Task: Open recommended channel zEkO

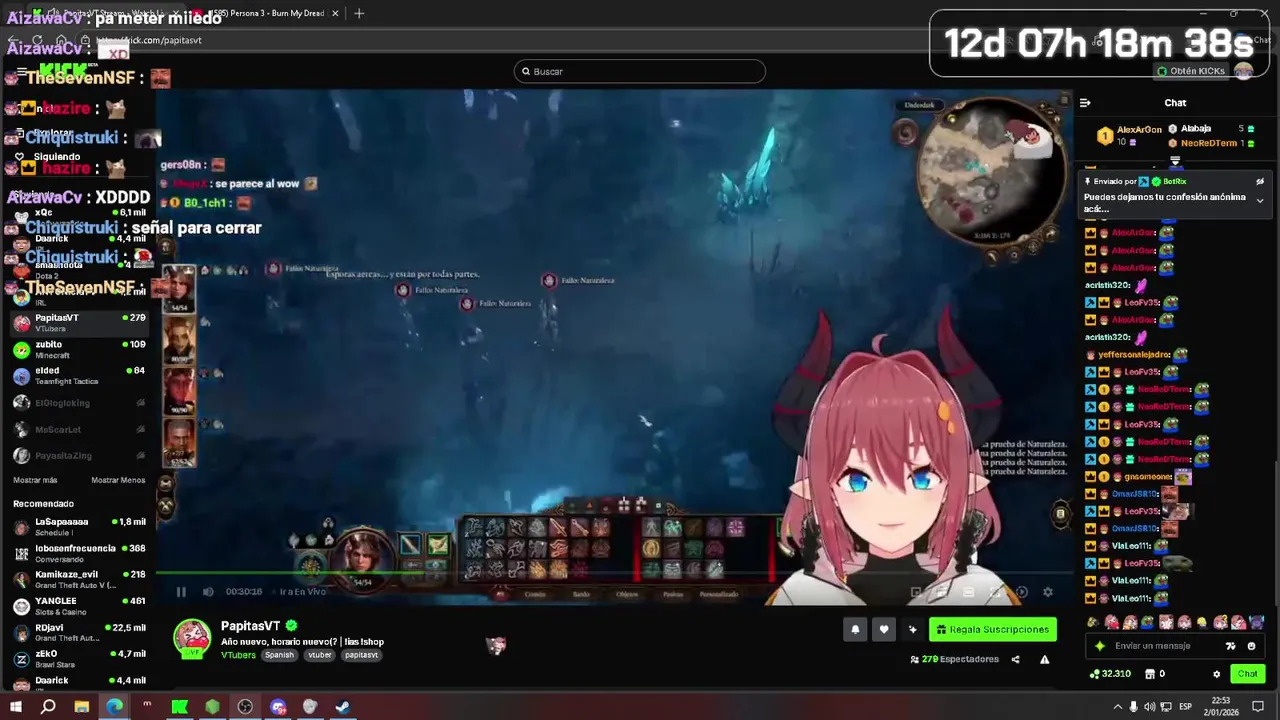Action: click(x=78, y=659)
